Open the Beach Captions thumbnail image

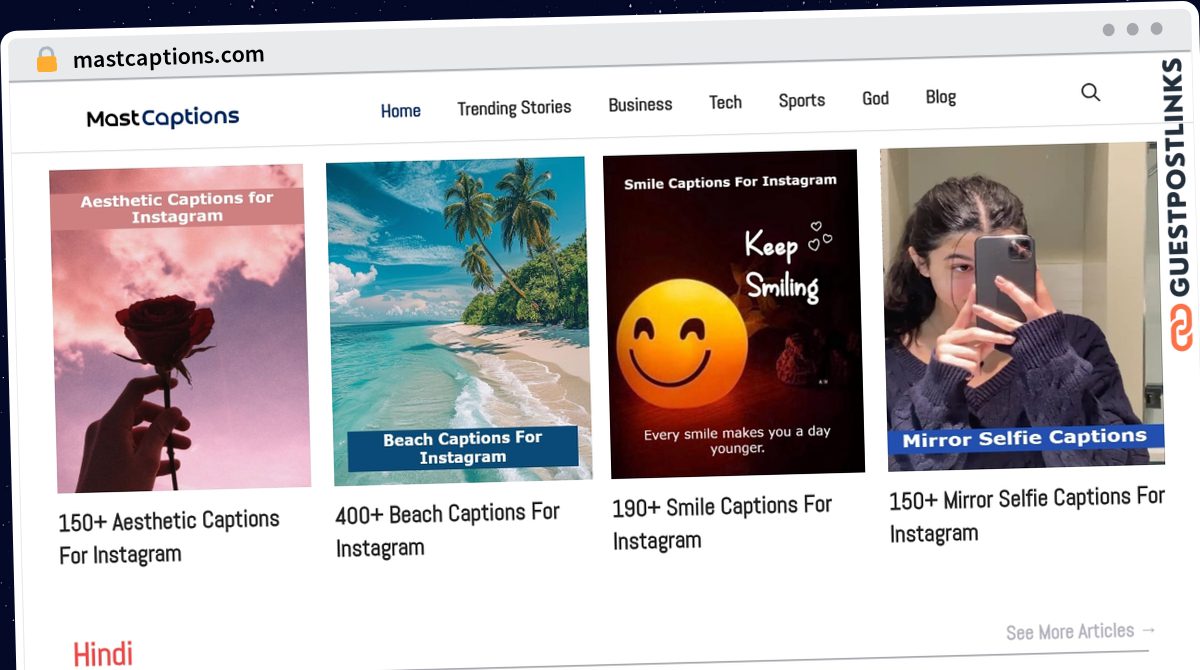coord(458,320)
